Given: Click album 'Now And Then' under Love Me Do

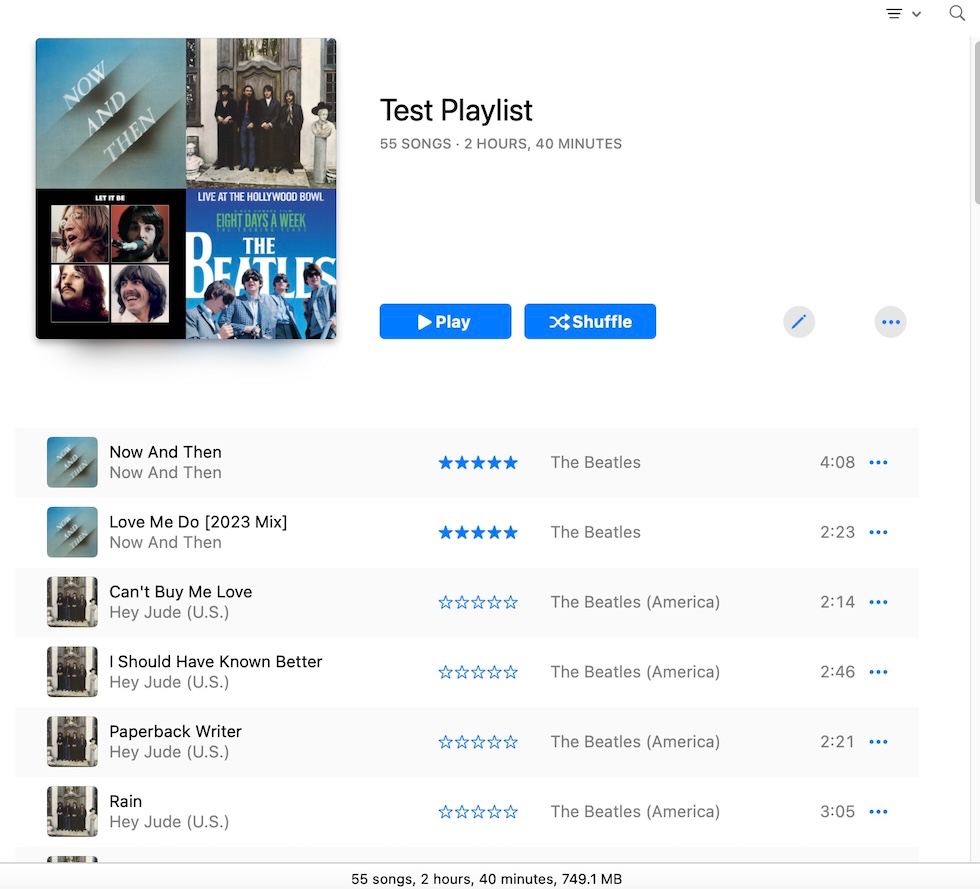Looking at the screenshot, I should 165,543.
